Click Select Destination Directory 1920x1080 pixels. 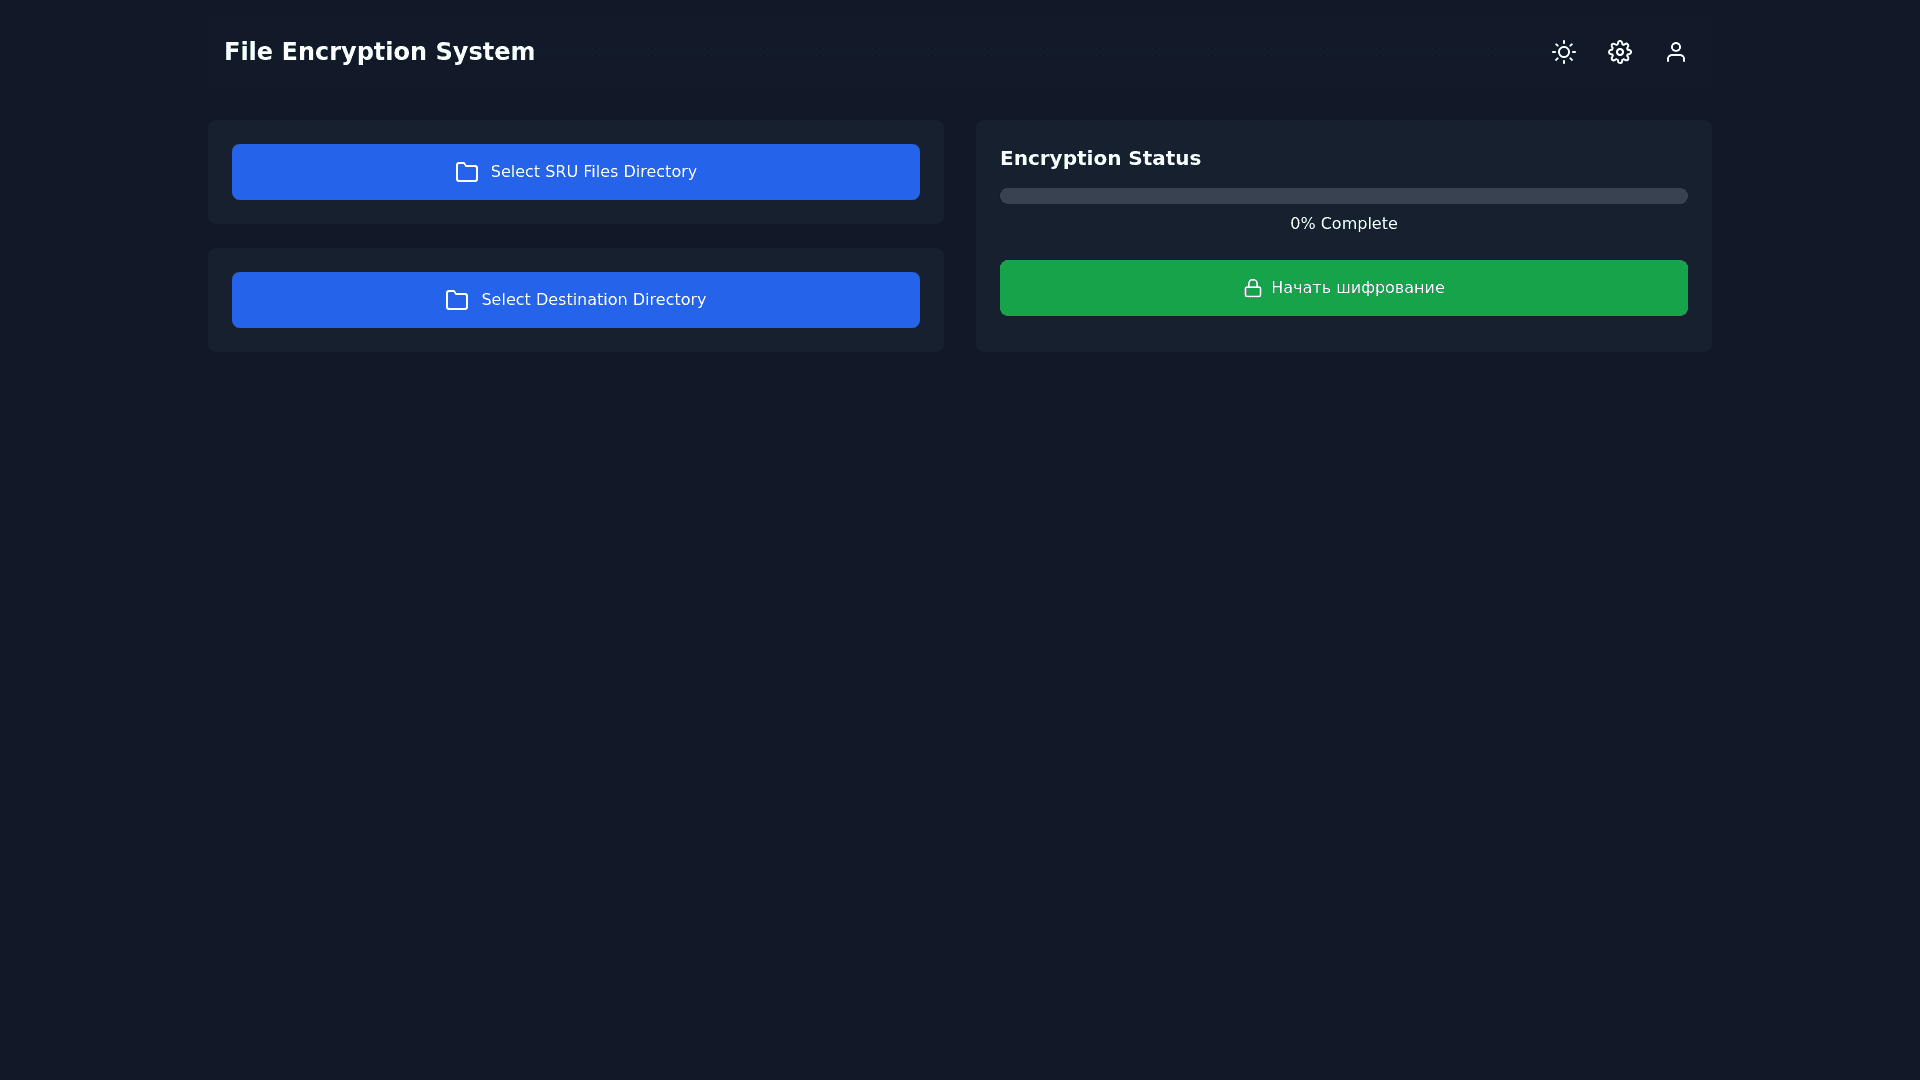[x=575, y=300]
